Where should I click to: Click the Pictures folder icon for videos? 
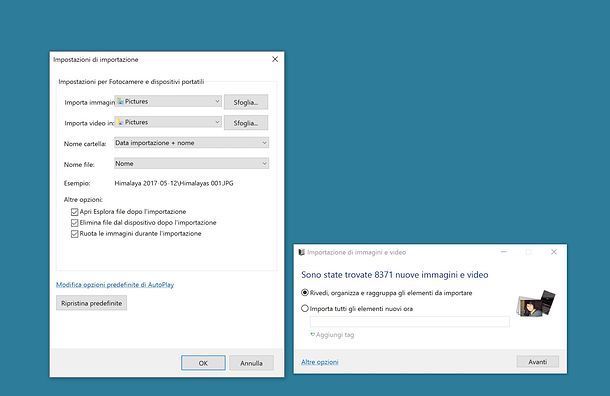point(120,122)
